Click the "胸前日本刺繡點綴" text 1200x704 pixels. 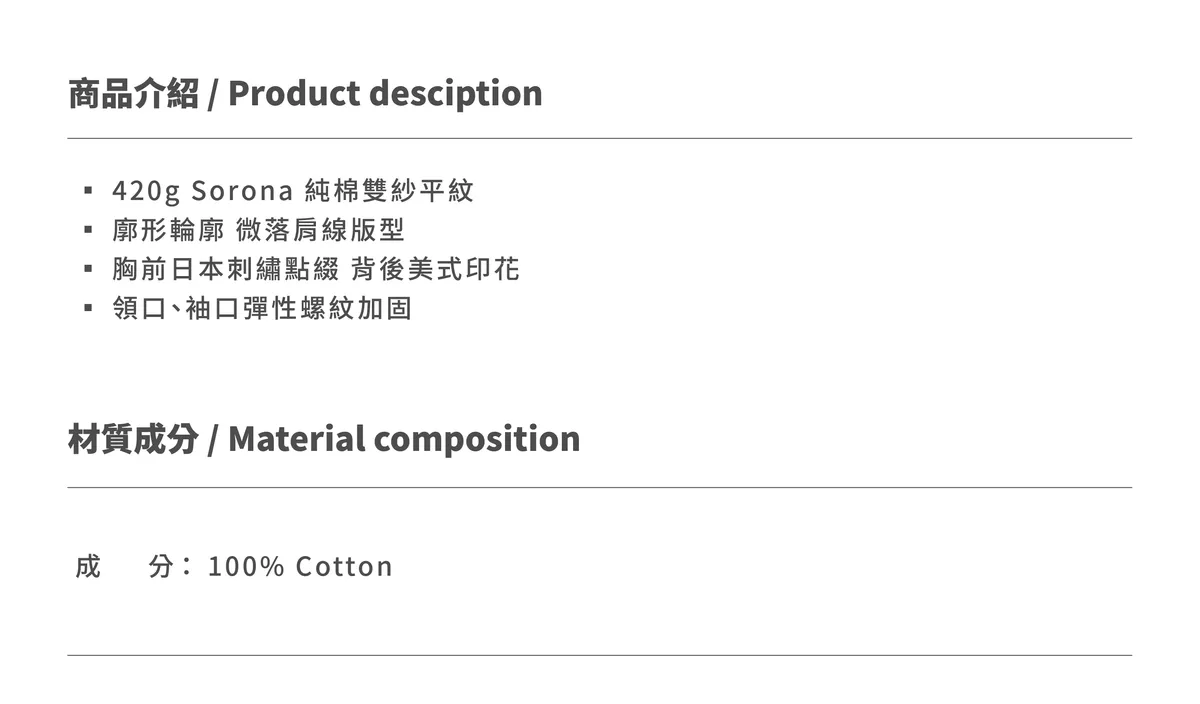(226, 269)
